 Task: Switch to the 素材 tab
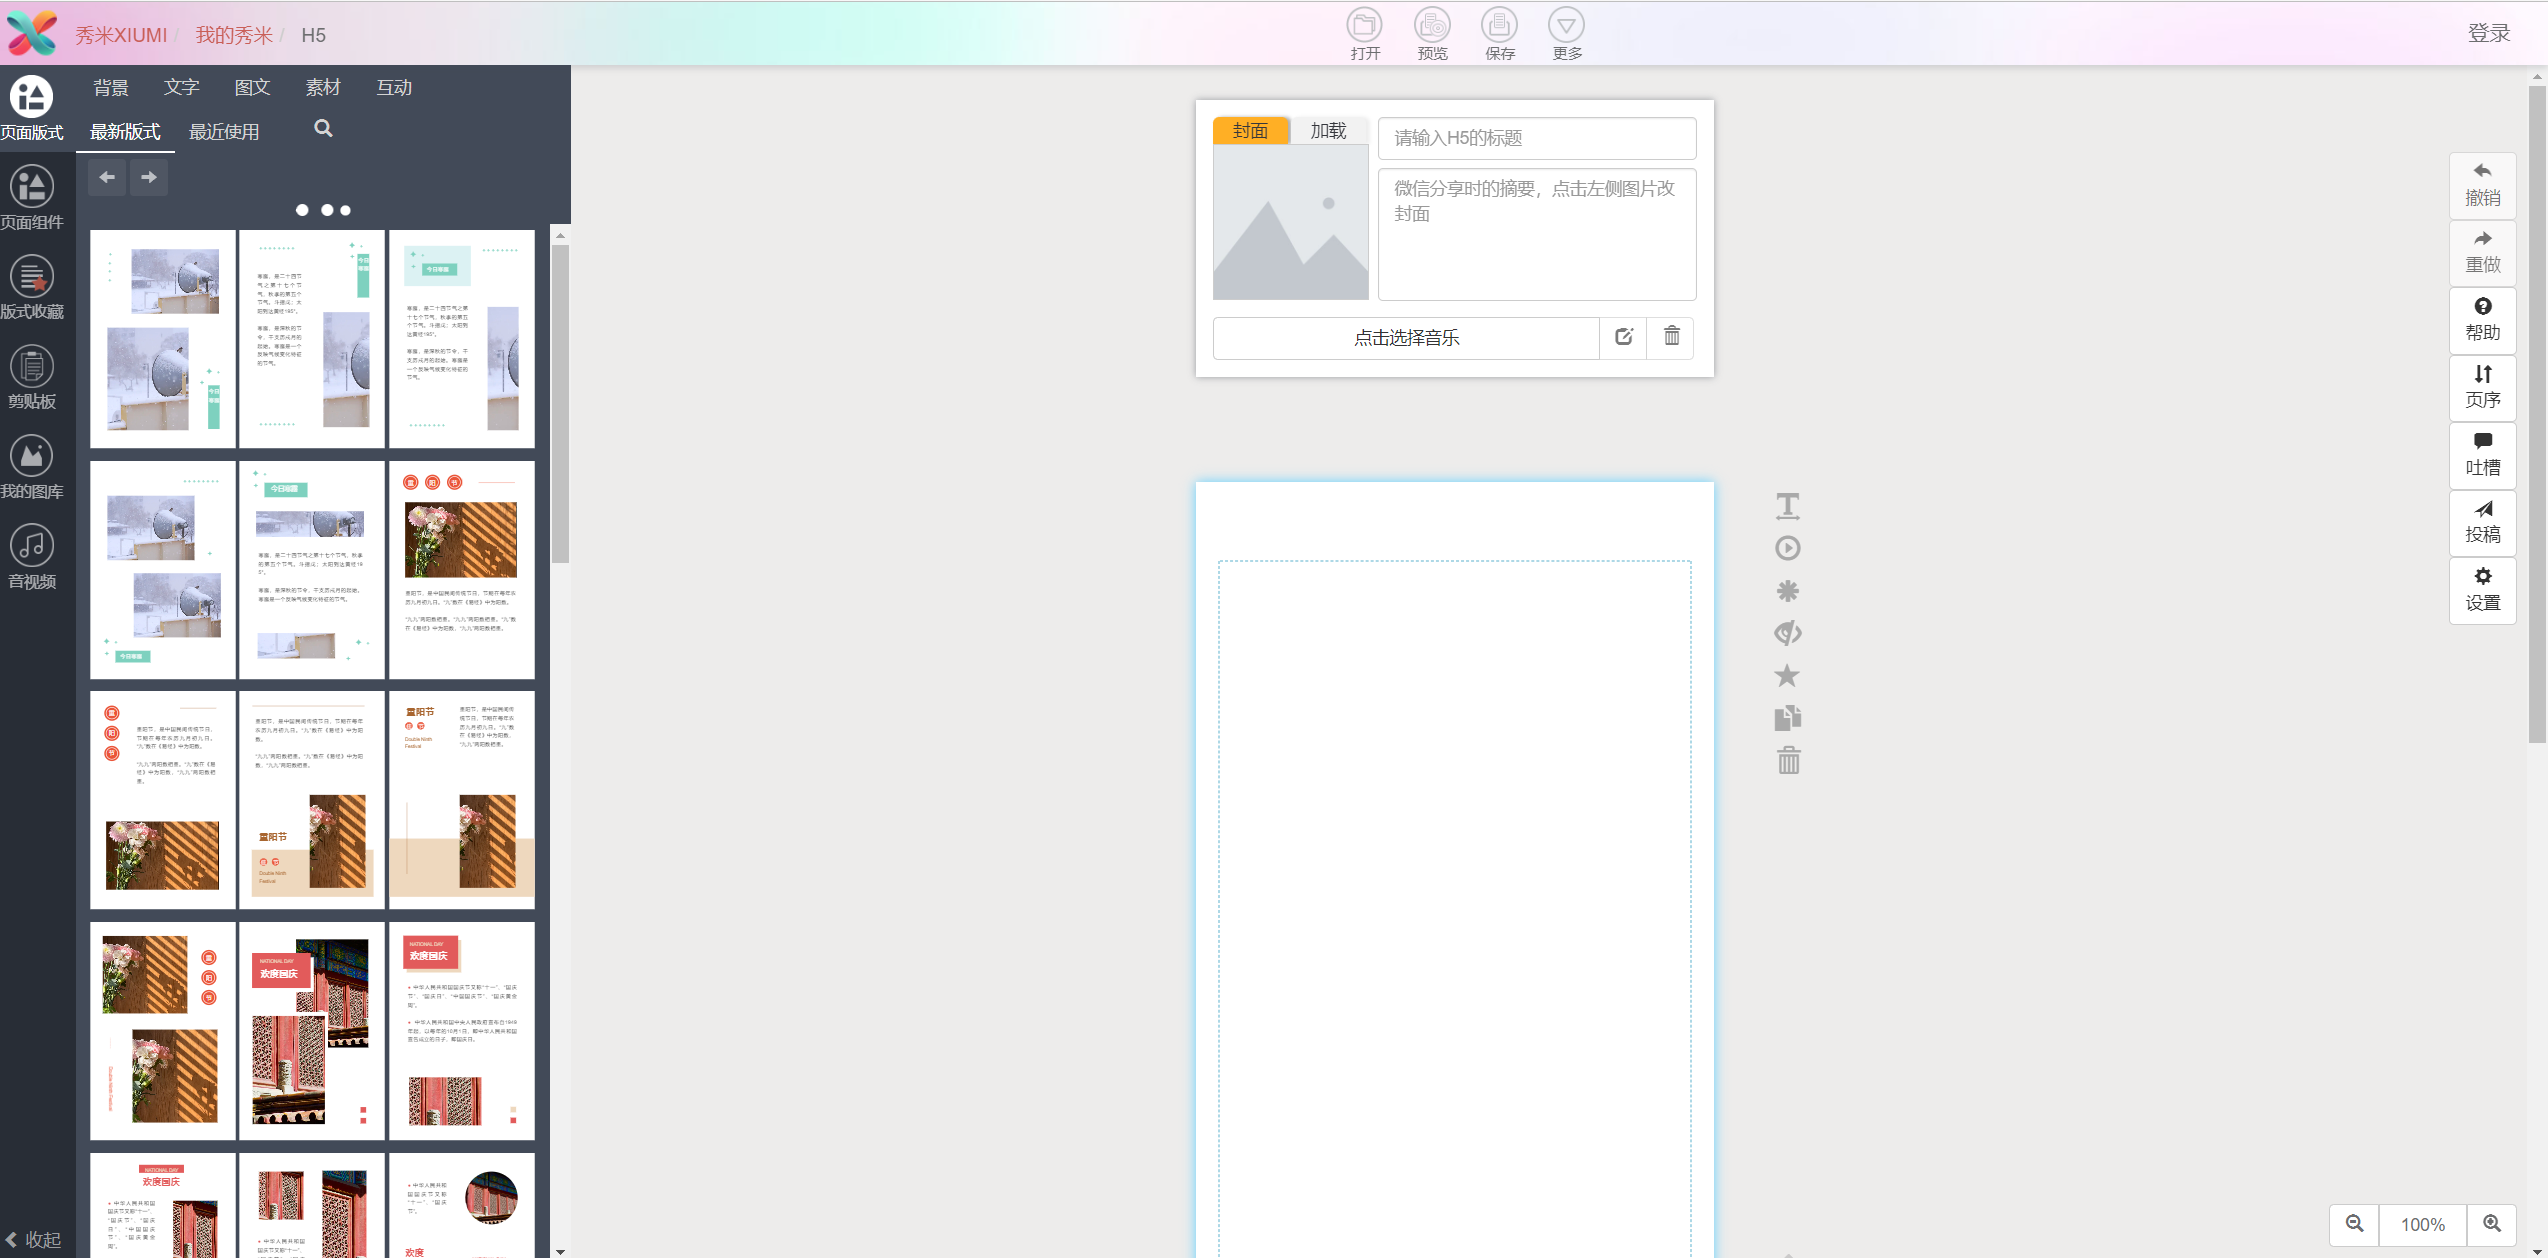pos(323,88)
